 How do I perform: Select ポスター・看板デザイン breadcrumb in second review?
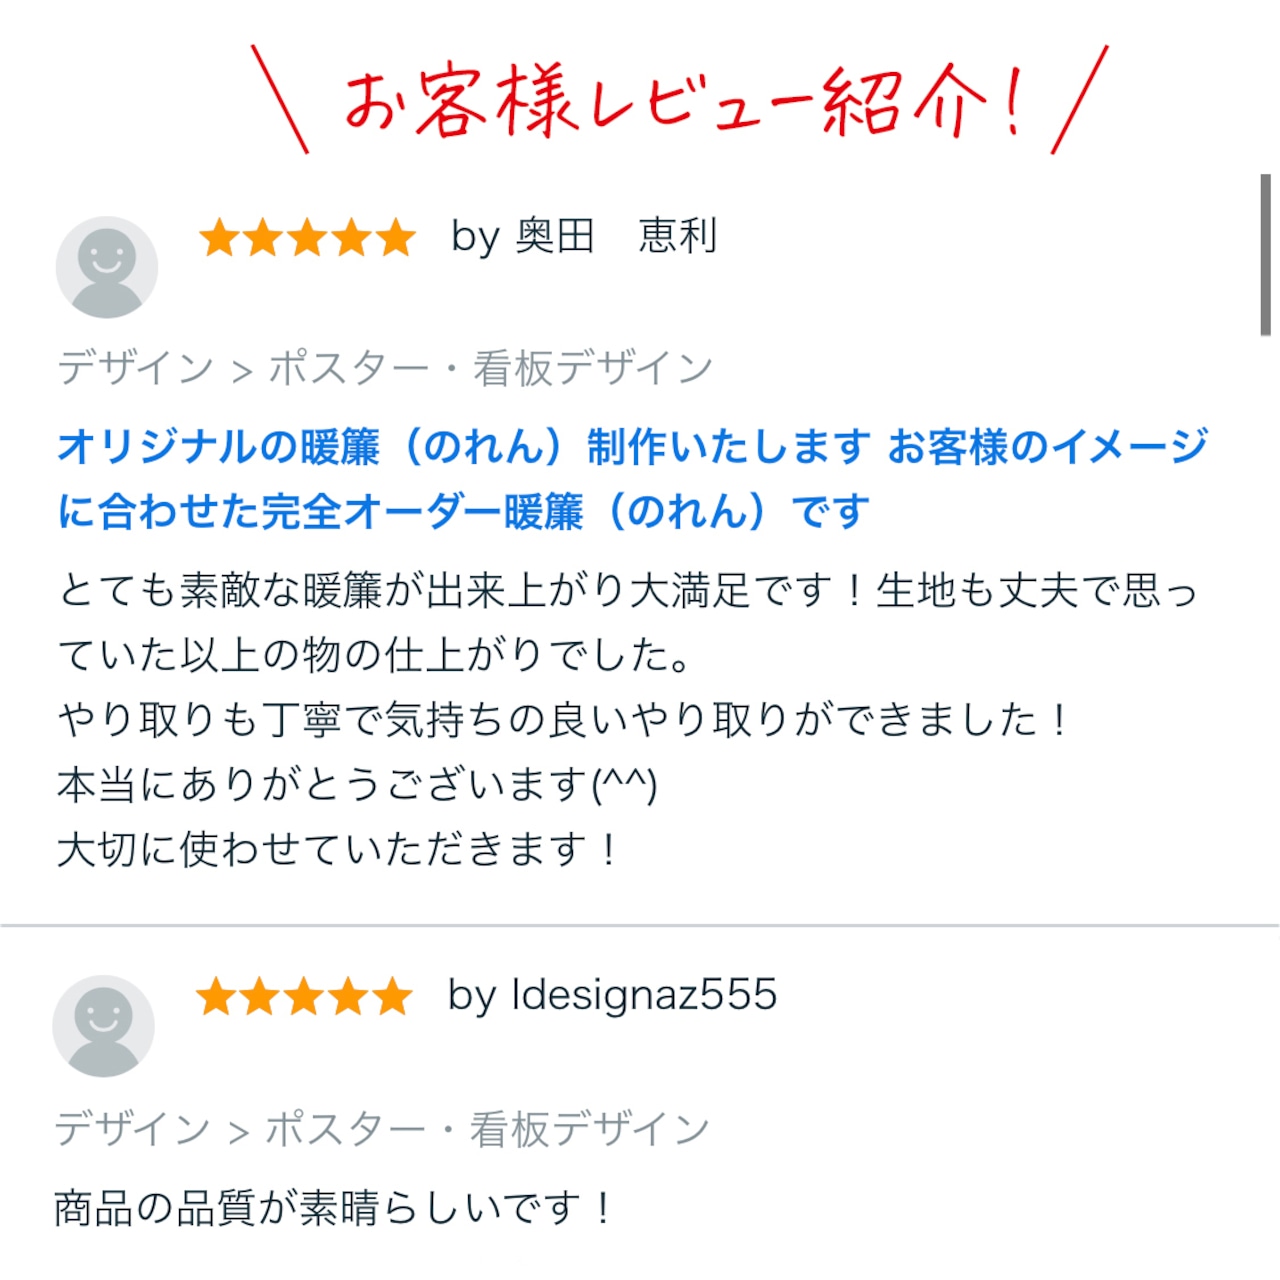pos(488,1128)
